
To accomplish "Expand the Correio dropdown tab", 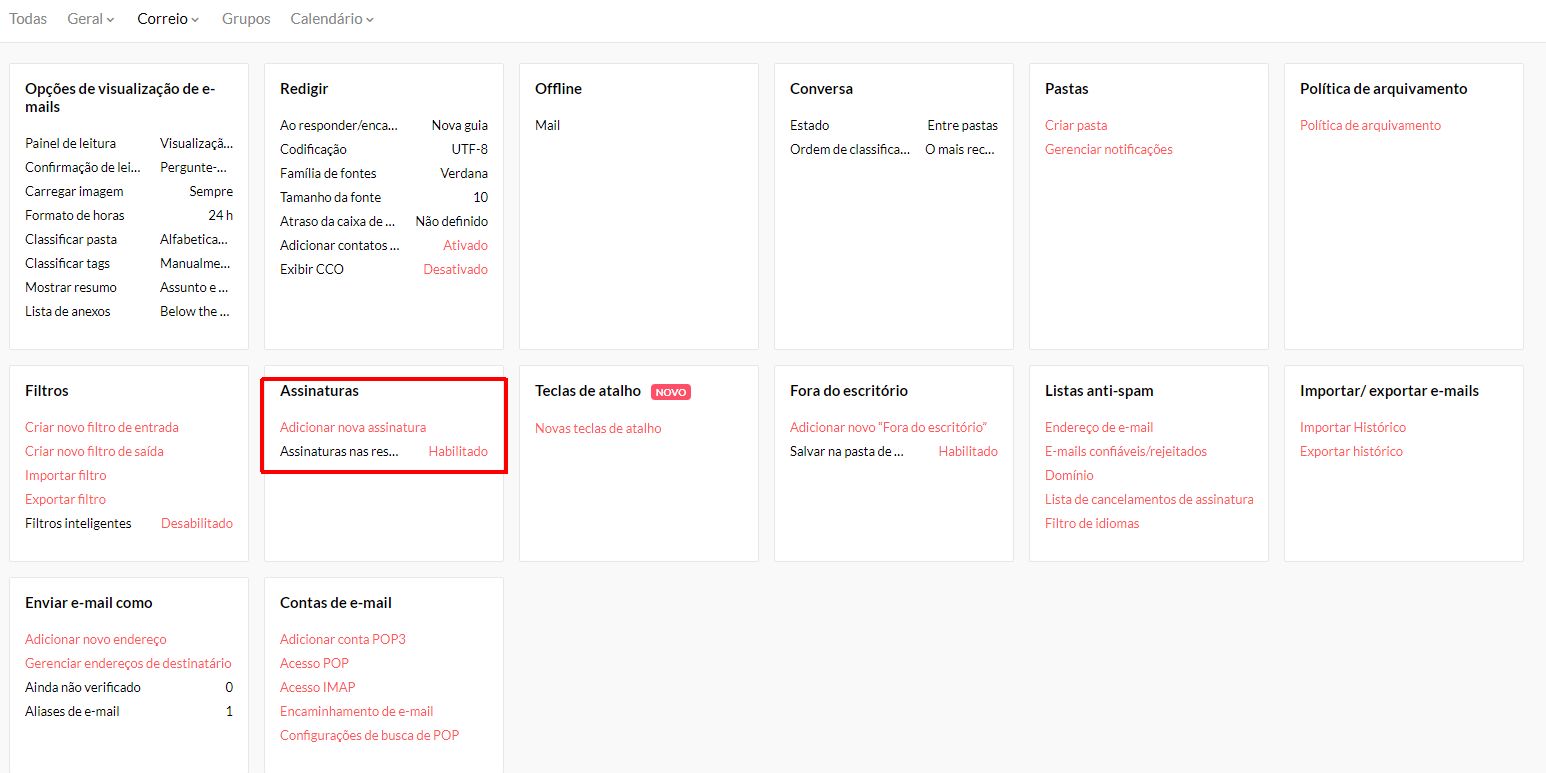I will pyautogui.click(x=168, y=19).
